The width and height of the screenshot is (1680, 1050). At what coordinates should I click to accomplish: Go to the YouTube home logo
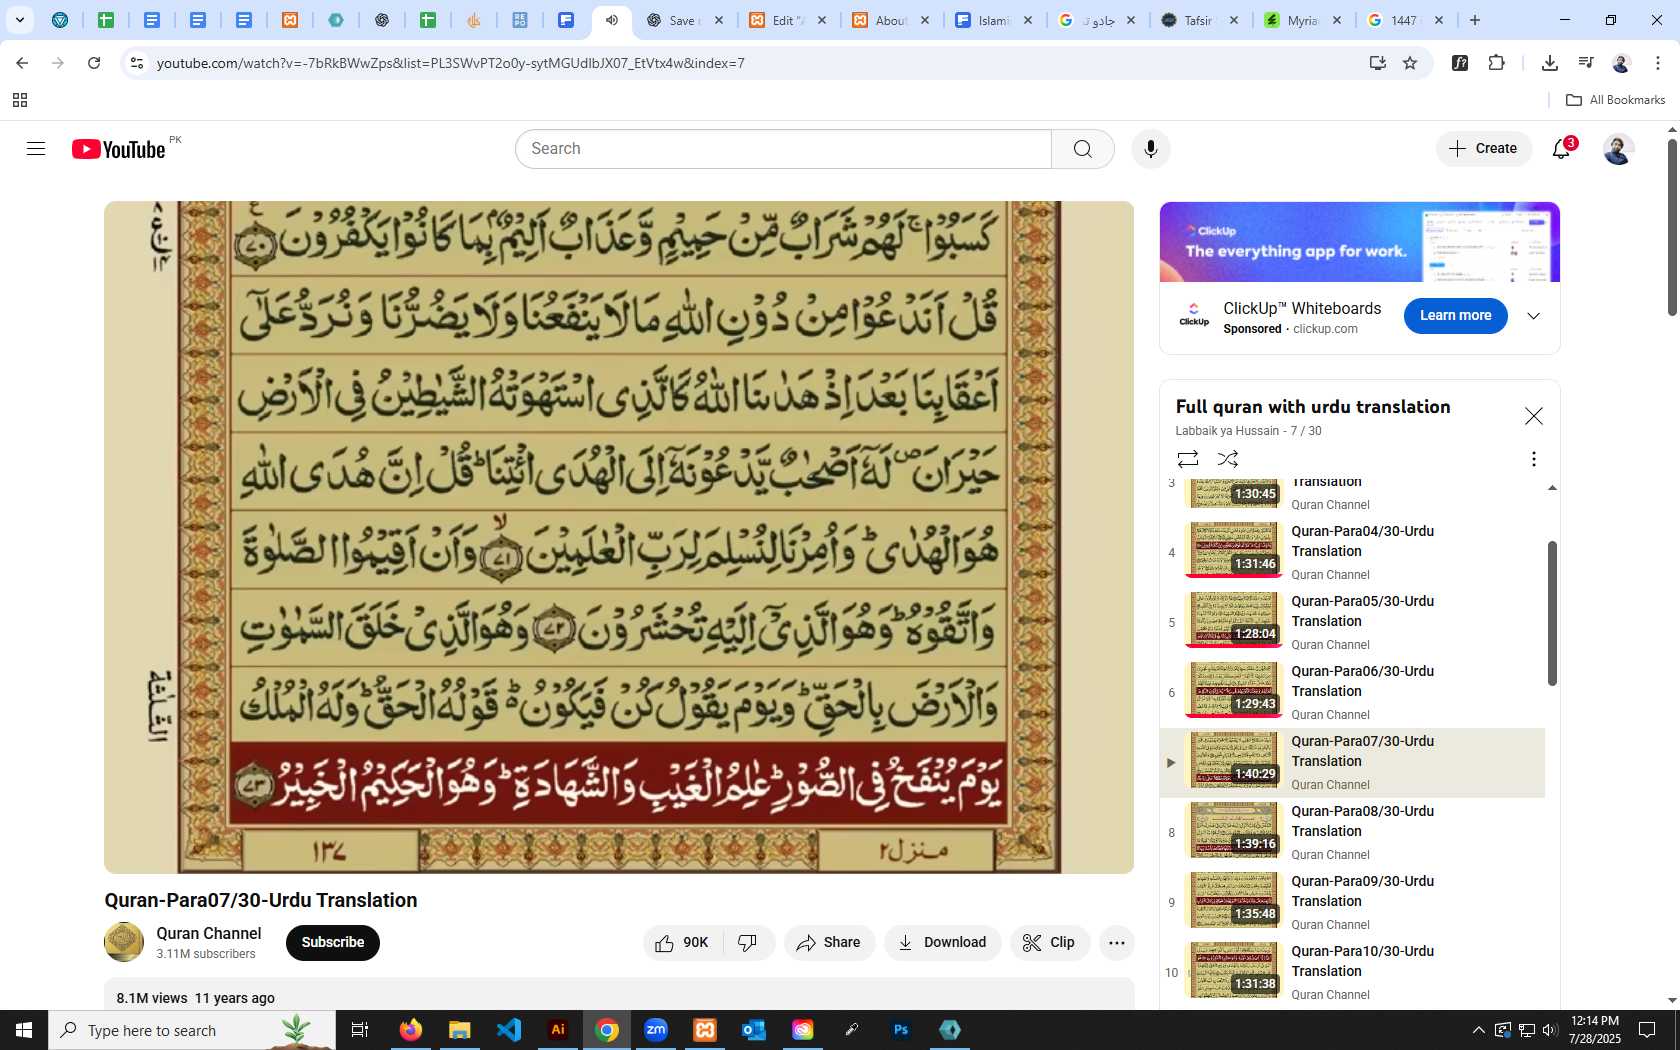[119, 149]
